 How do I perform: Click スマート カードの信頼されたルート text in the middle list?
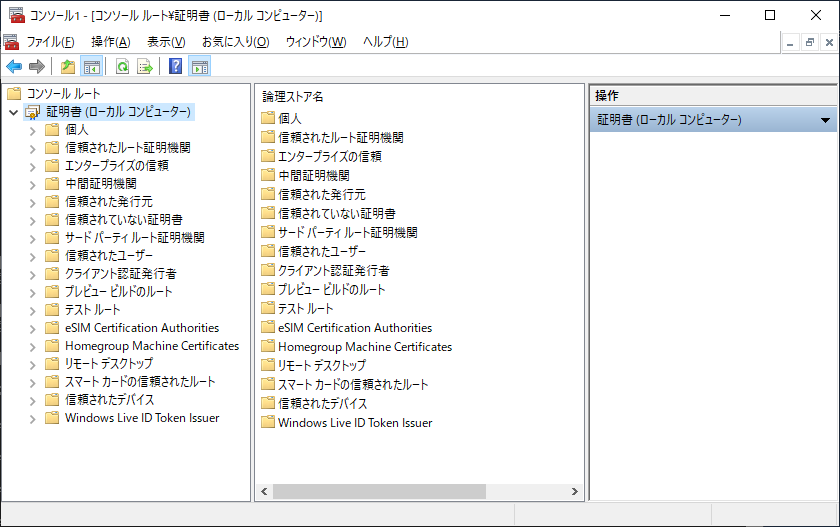(353, 385)
